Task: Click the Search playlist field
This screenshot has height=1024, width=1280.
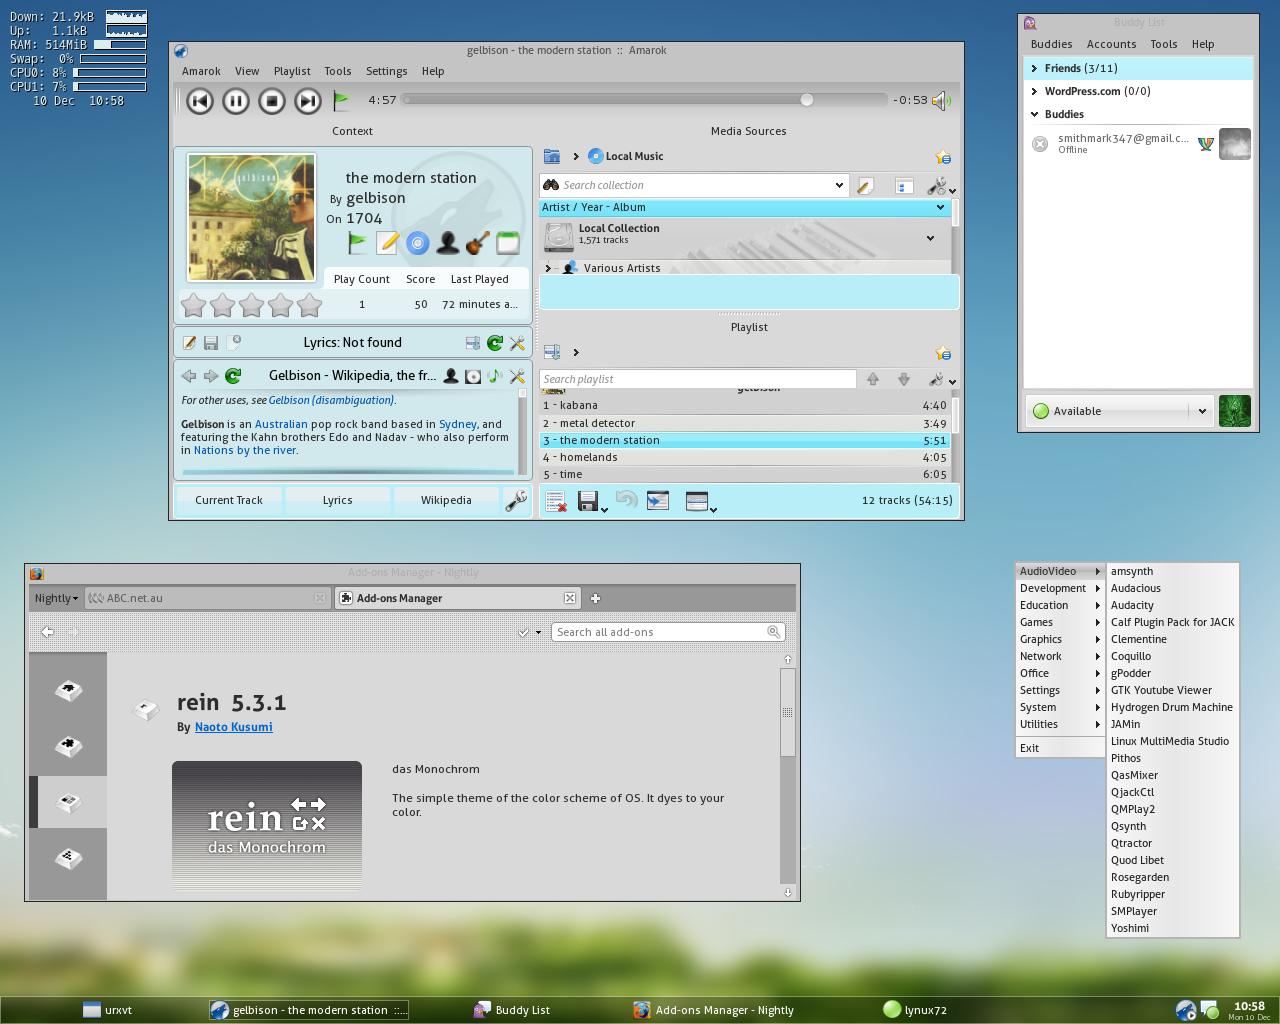Action: (x=697, y=379)
